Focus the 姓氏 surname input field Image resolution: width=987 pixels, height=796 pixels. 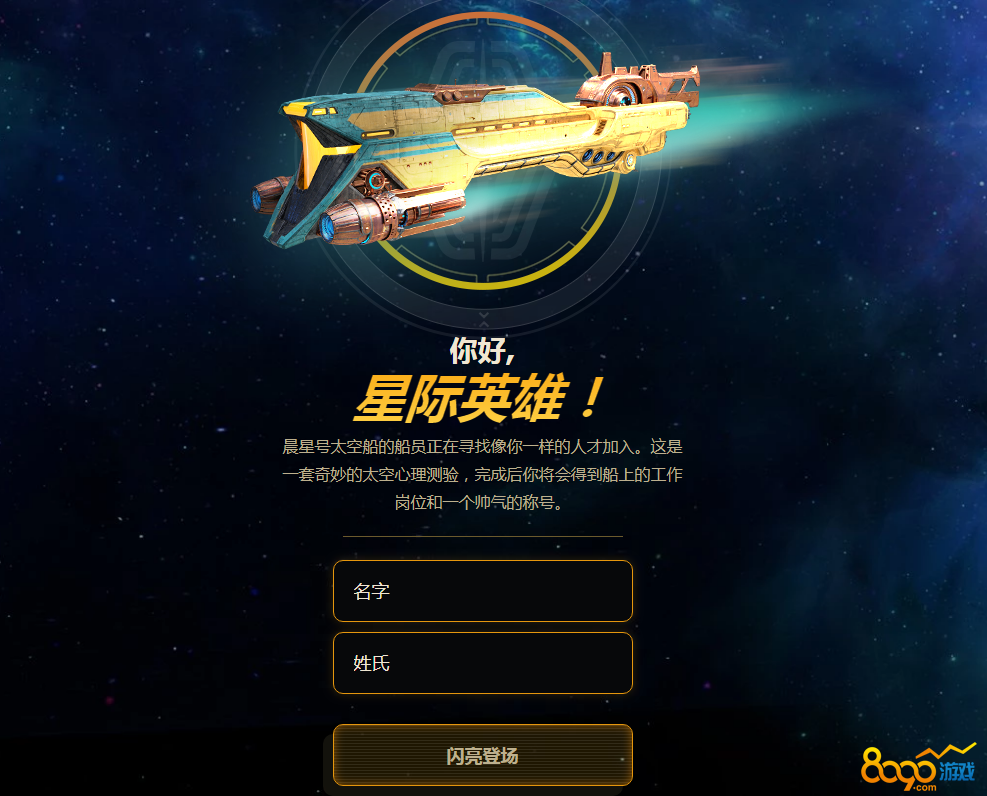point(482,663)
